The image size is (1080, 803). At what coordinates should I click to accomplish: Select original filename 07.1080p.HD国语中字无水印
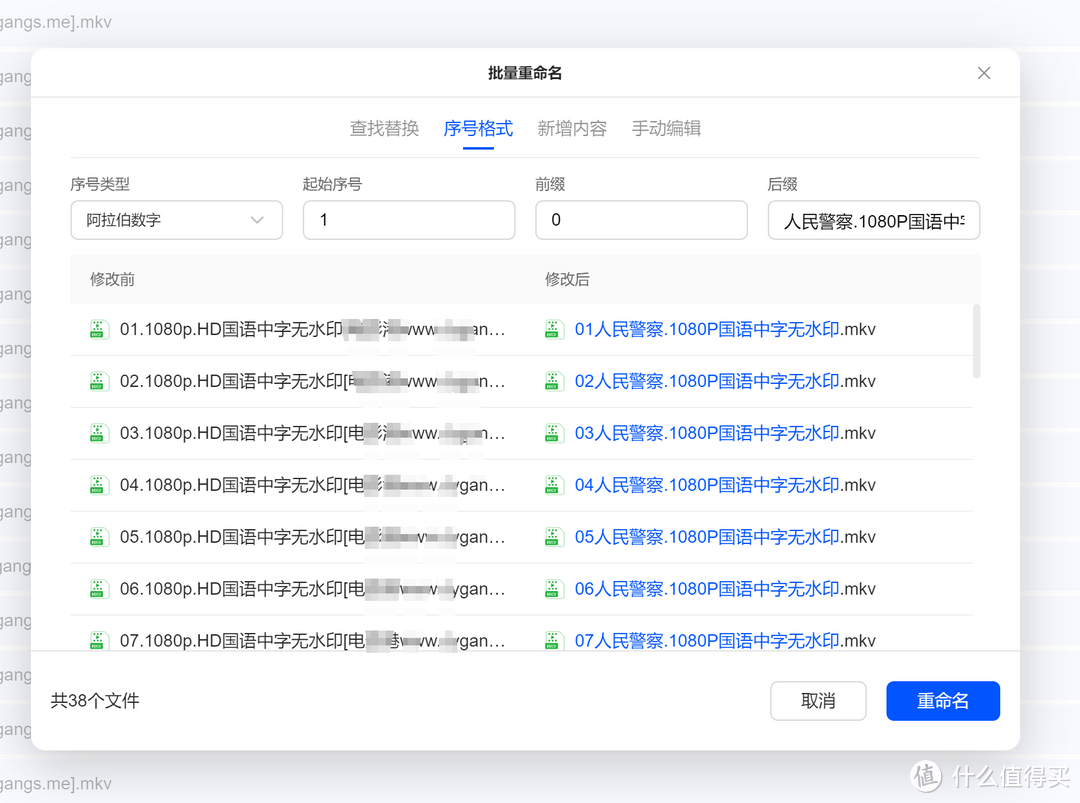[312, 640]
